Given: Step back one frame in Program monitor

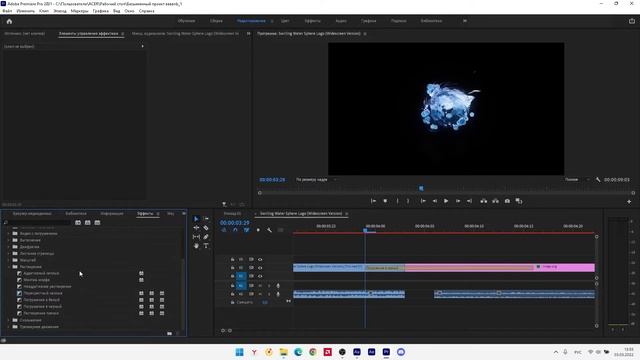Looking at the screenshot, I should click(435, 201).
